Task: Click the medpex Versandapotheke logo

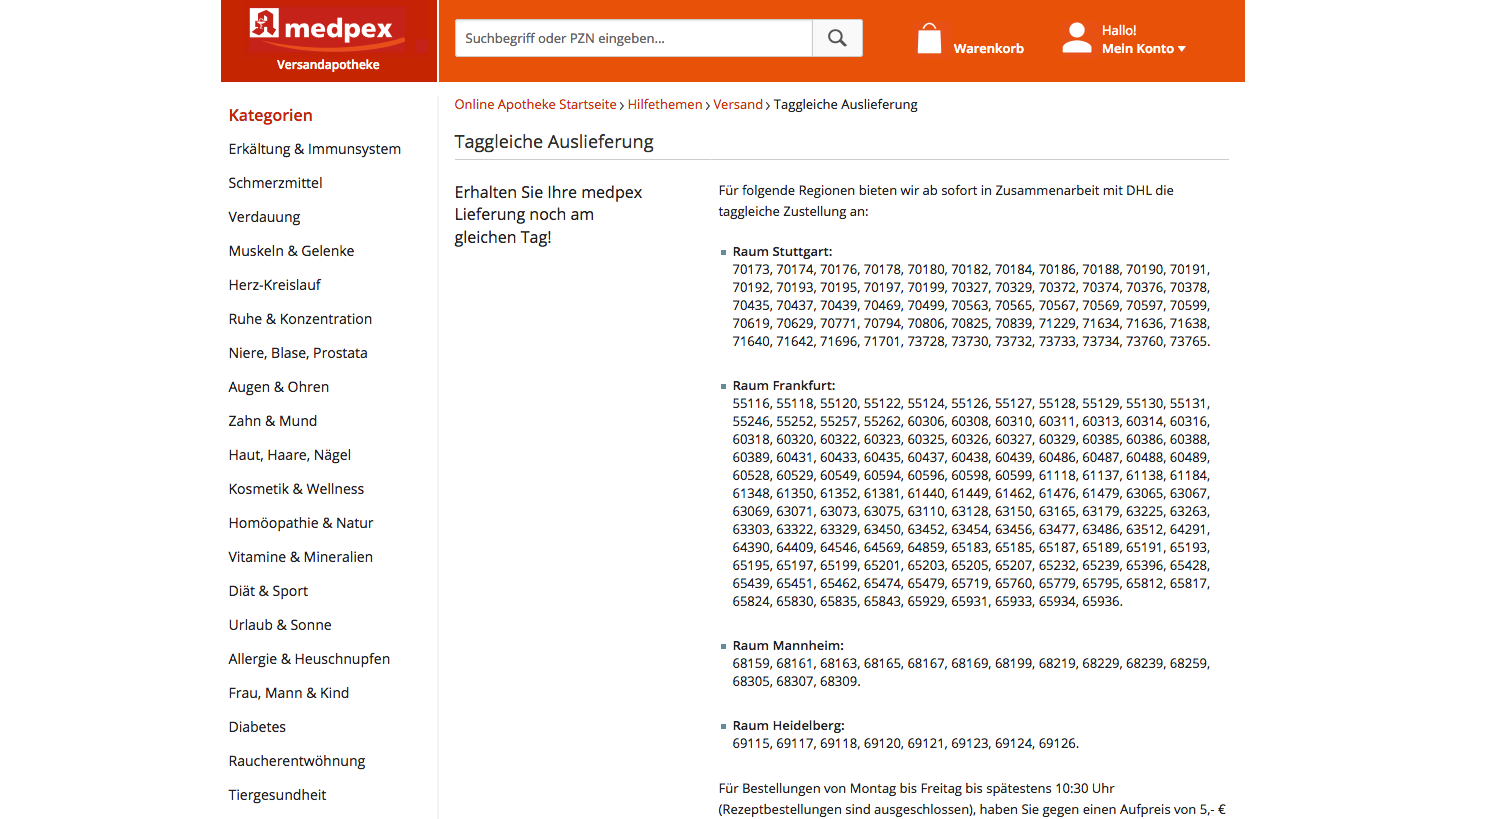Action: (328, 40)
